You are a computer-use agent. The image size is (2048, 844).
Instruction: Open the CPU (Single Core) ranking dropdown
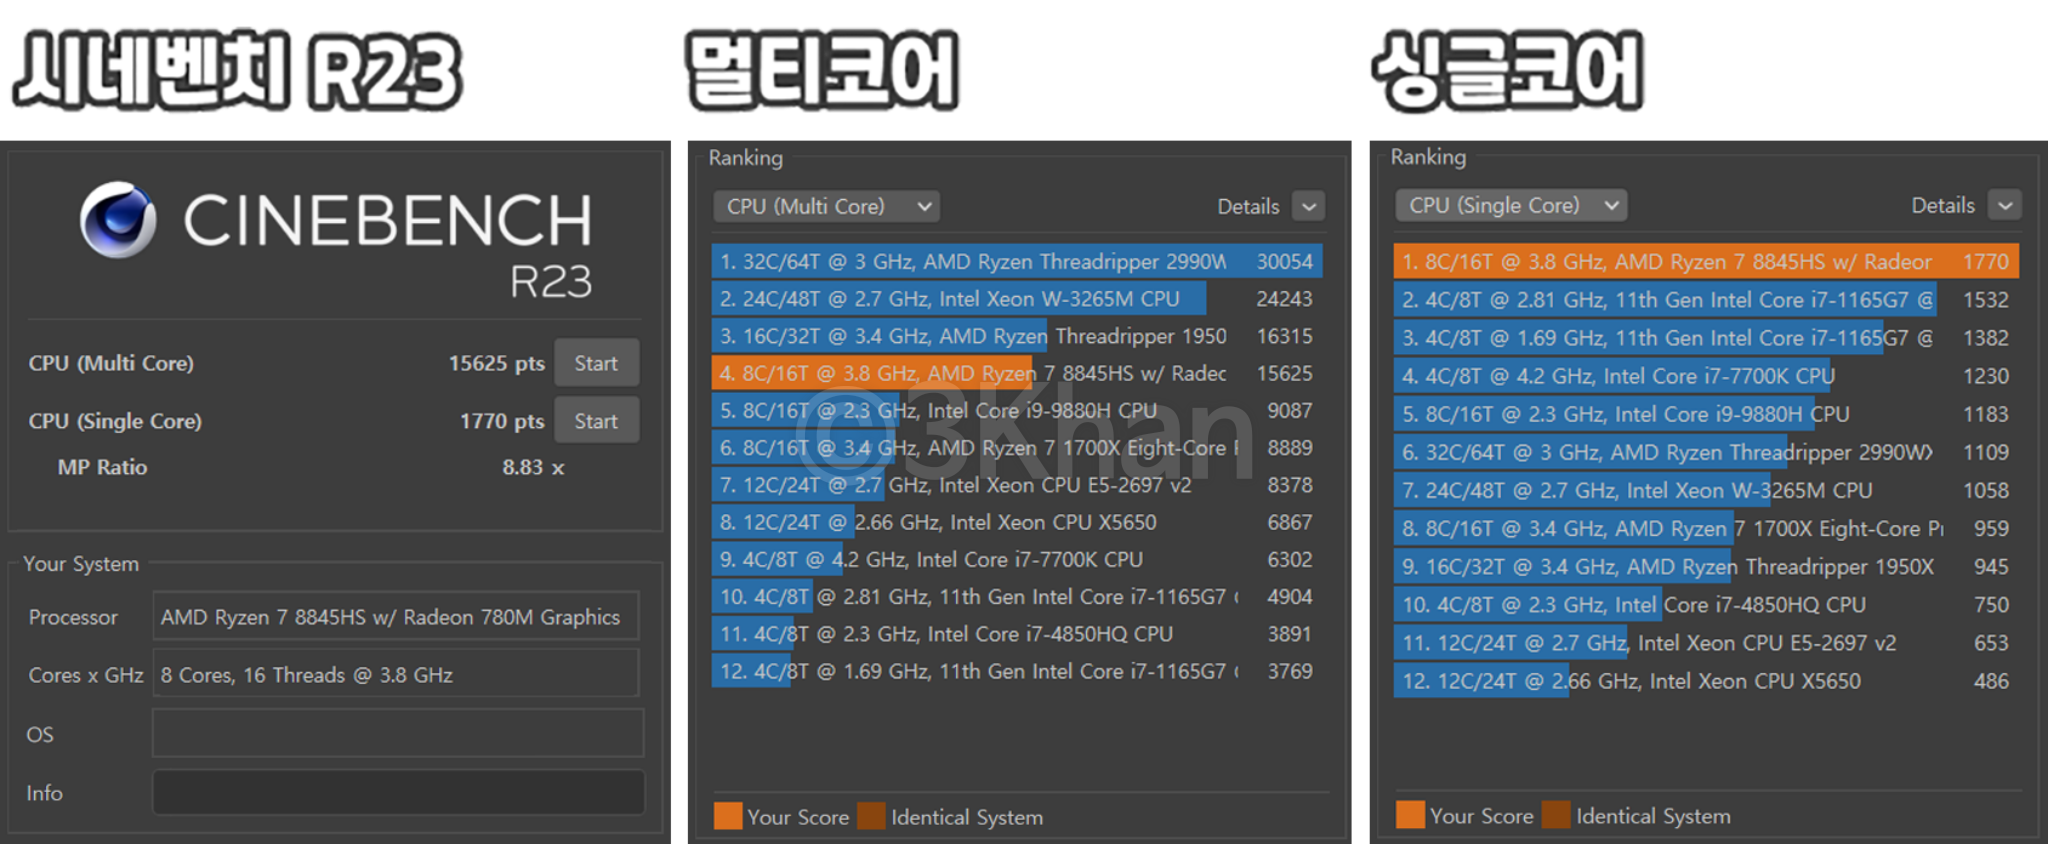coord(1510,205)
